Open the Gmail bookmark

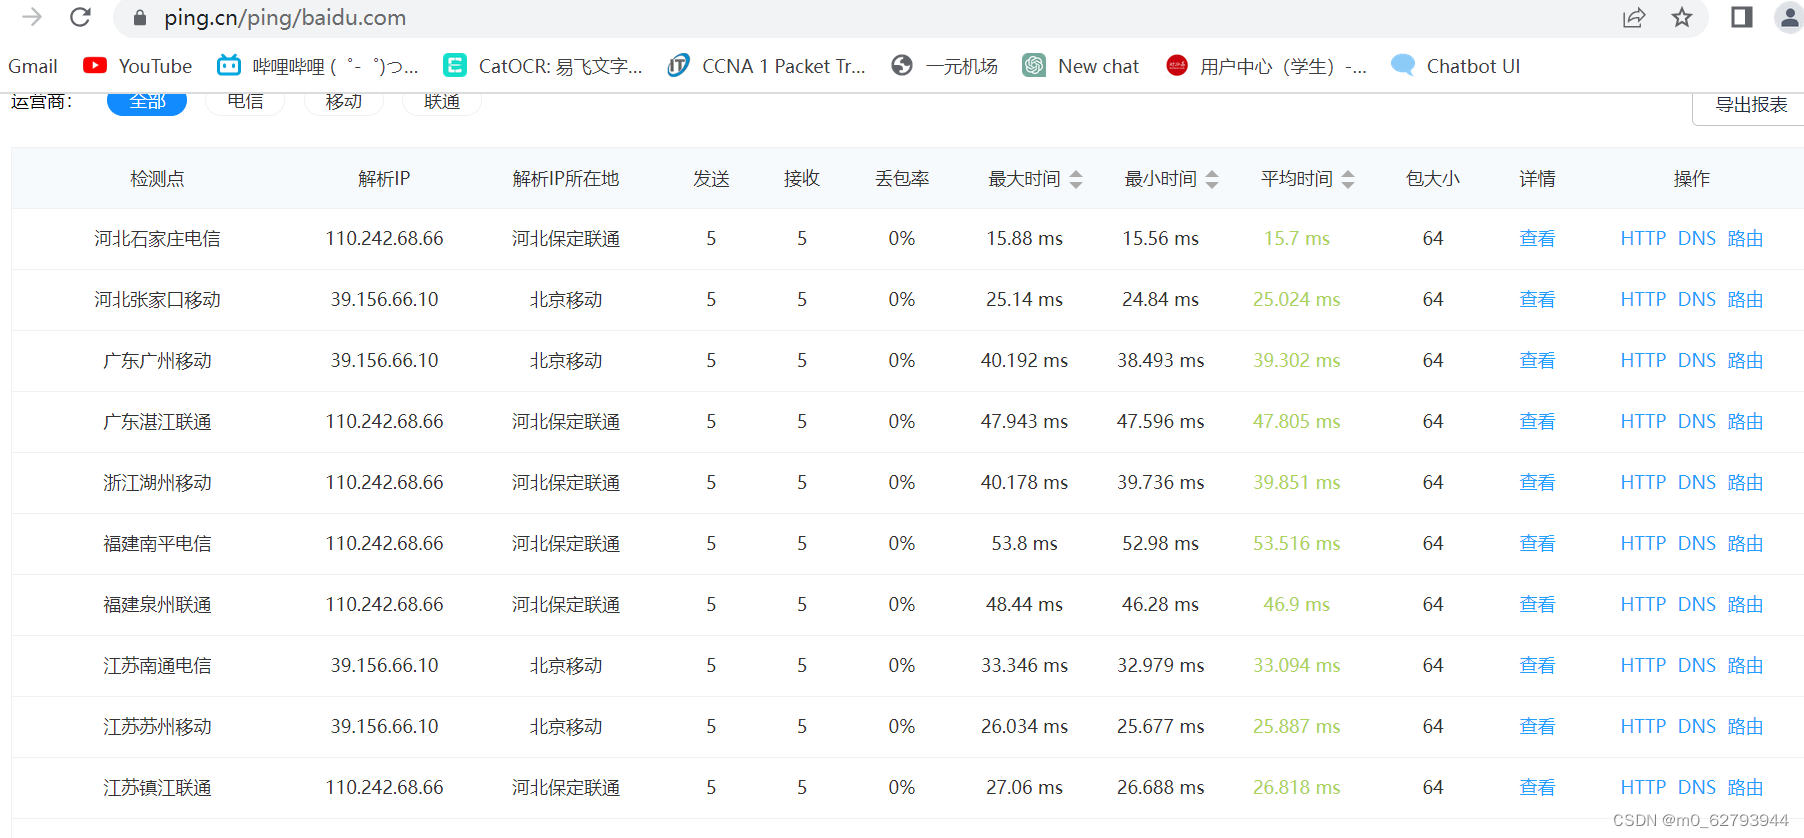33,66
